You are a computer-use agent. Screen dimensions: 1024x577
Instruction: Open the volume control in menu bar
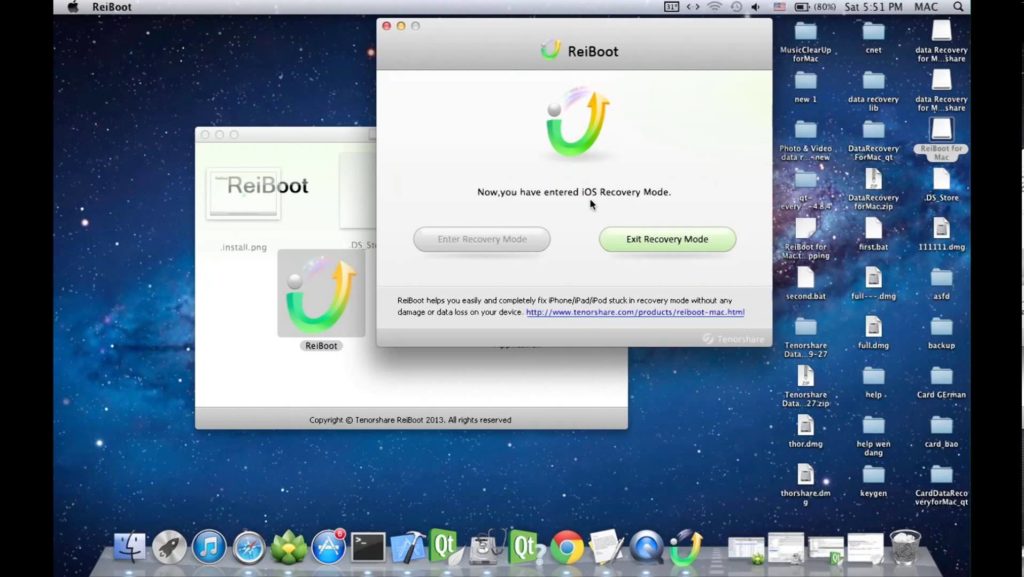756,7
